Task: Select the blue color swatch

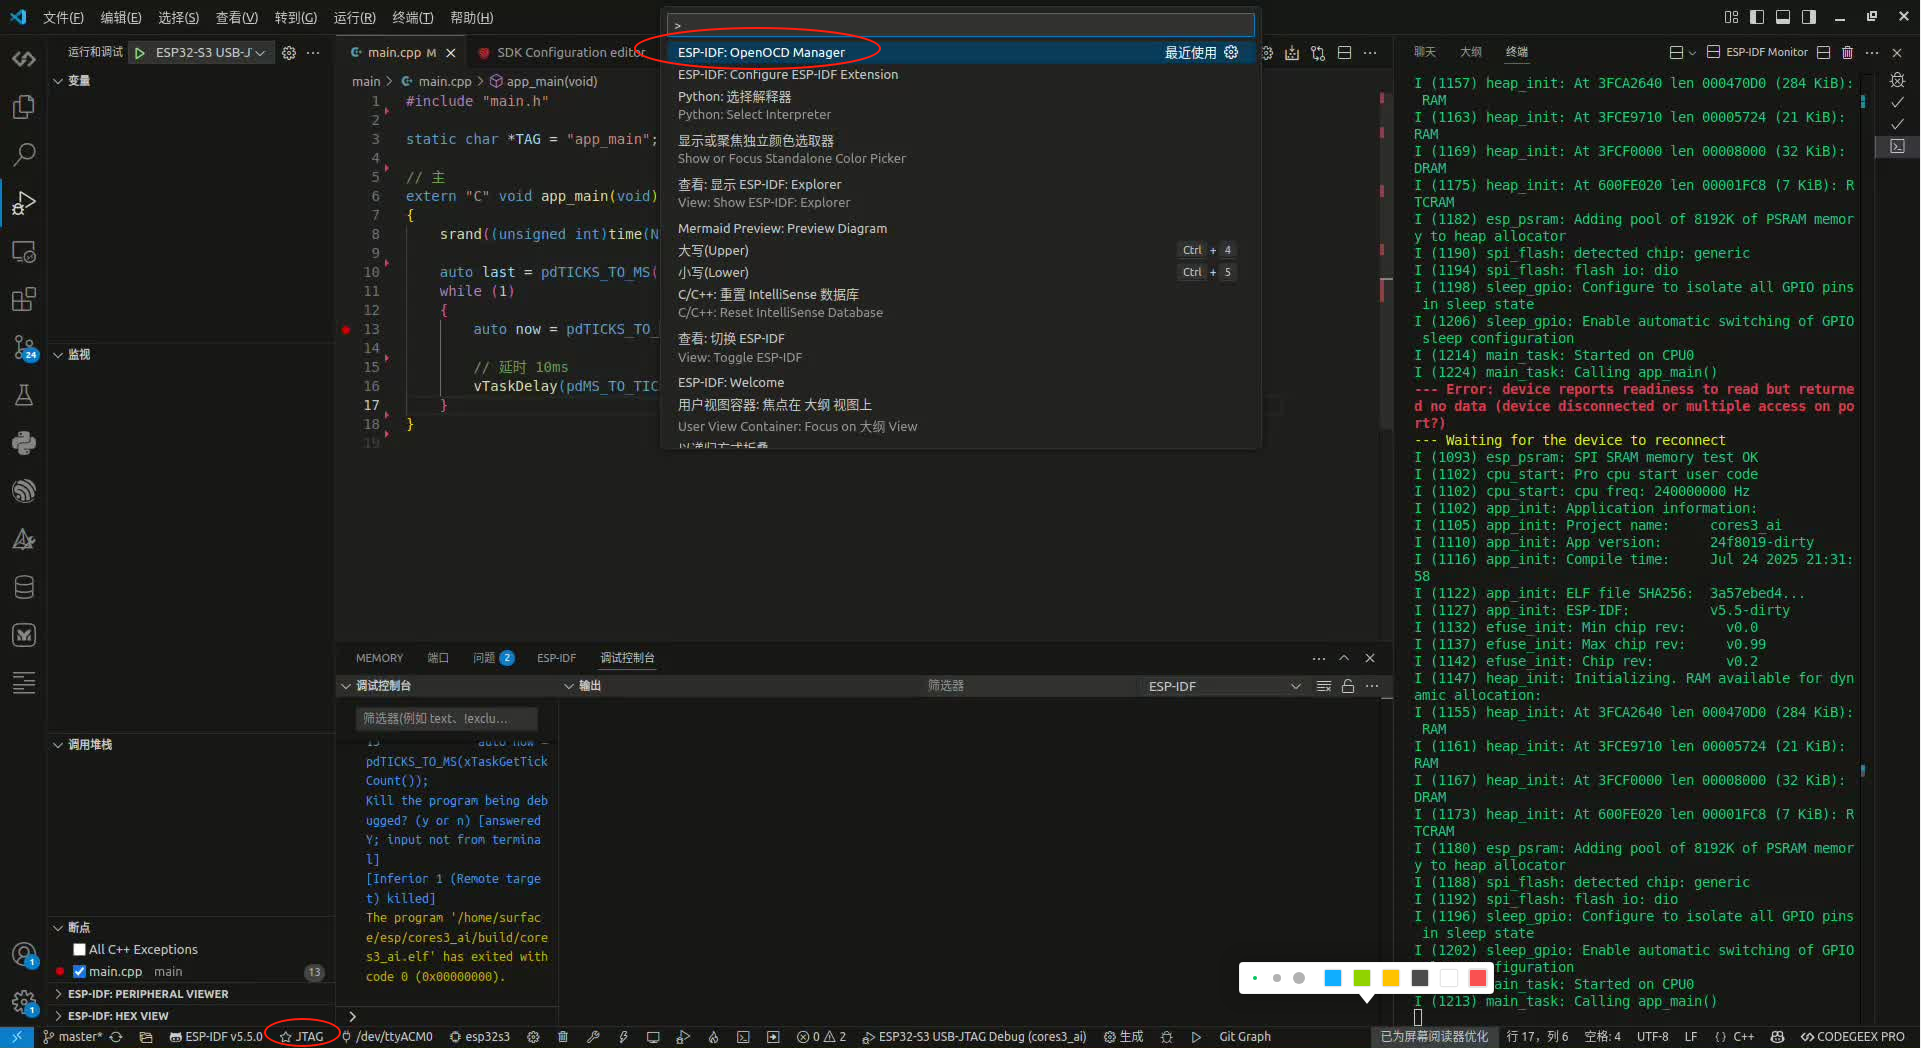Action: (1332, 978)
